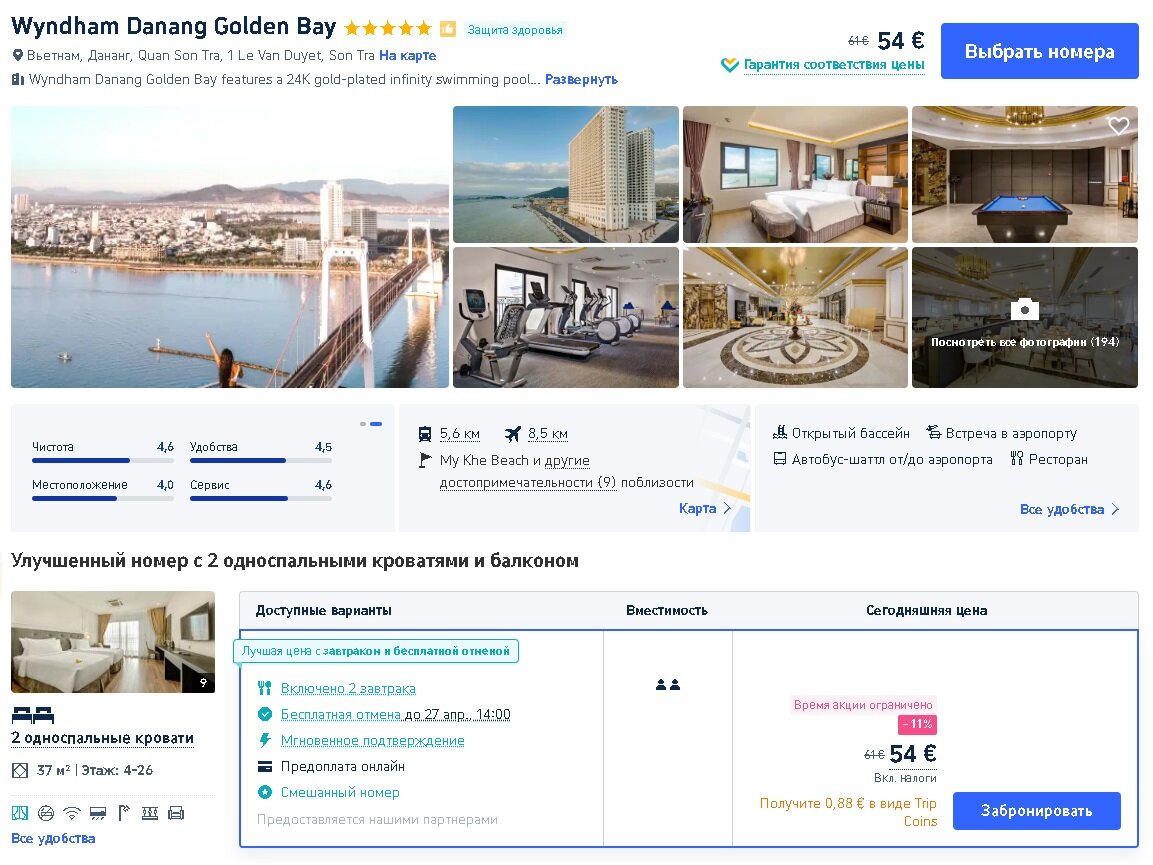Click the camera icon on photo gallery tile
This screenshot has height=865, width=1153.
coord(1024,310)
